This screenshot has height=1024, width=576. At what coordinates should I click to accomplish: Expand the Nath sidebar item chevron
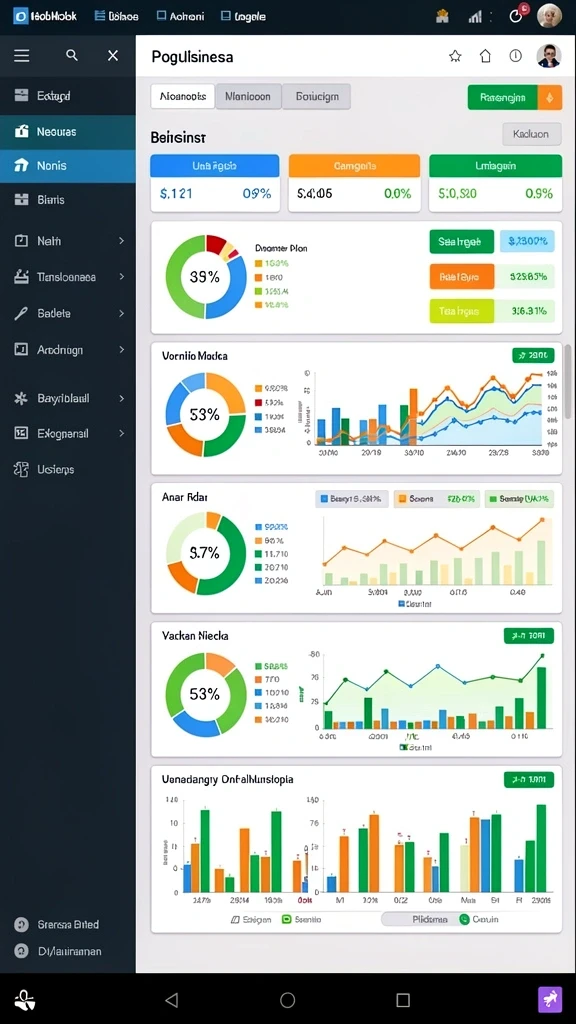121,241
